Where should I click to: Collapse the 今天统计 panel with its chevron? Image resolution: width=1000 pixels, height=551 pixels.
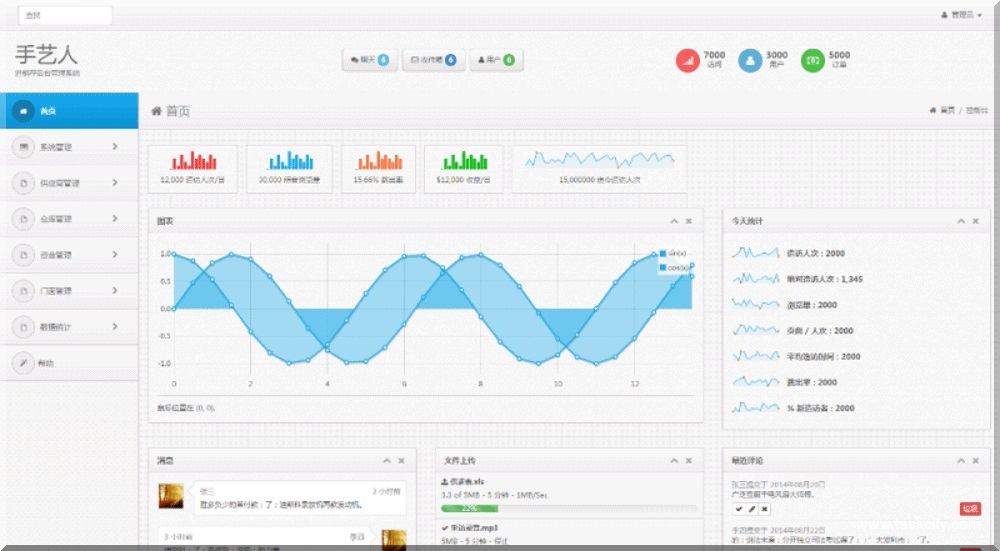pyautogui.click(x=961, y=221)
